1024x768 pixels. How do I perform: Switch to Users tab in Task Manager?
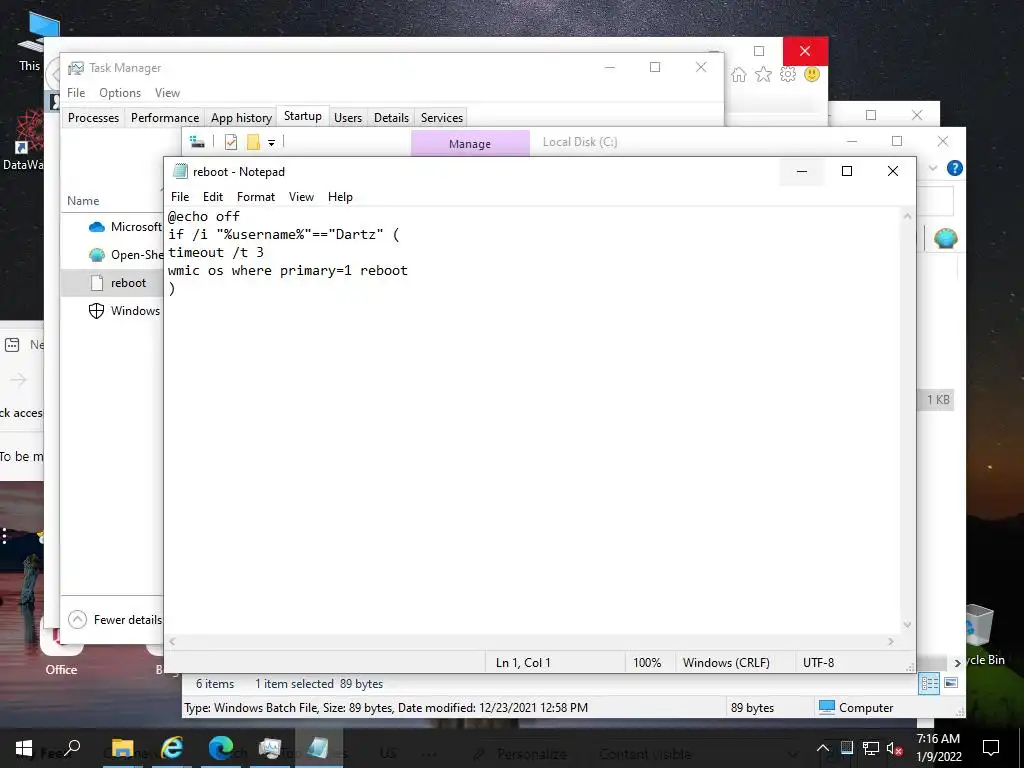(x=347, y=118)
